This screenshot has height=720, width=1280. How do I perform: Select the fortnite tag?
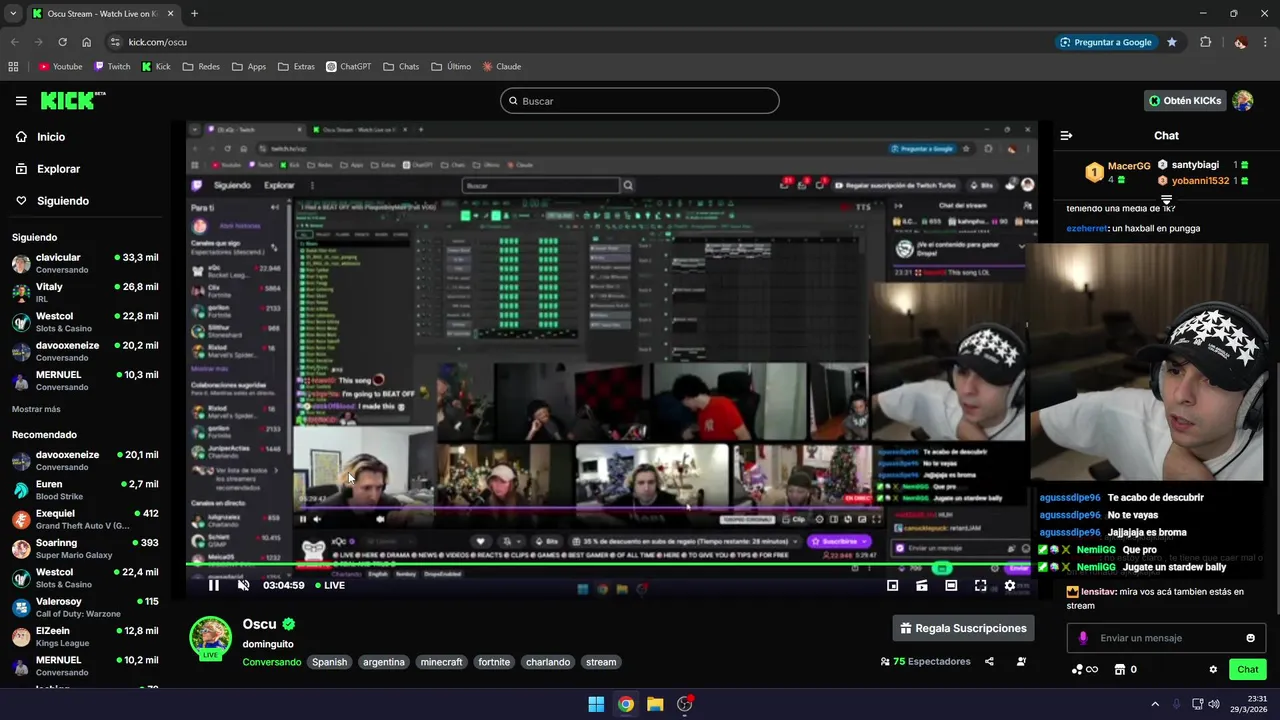494,662
